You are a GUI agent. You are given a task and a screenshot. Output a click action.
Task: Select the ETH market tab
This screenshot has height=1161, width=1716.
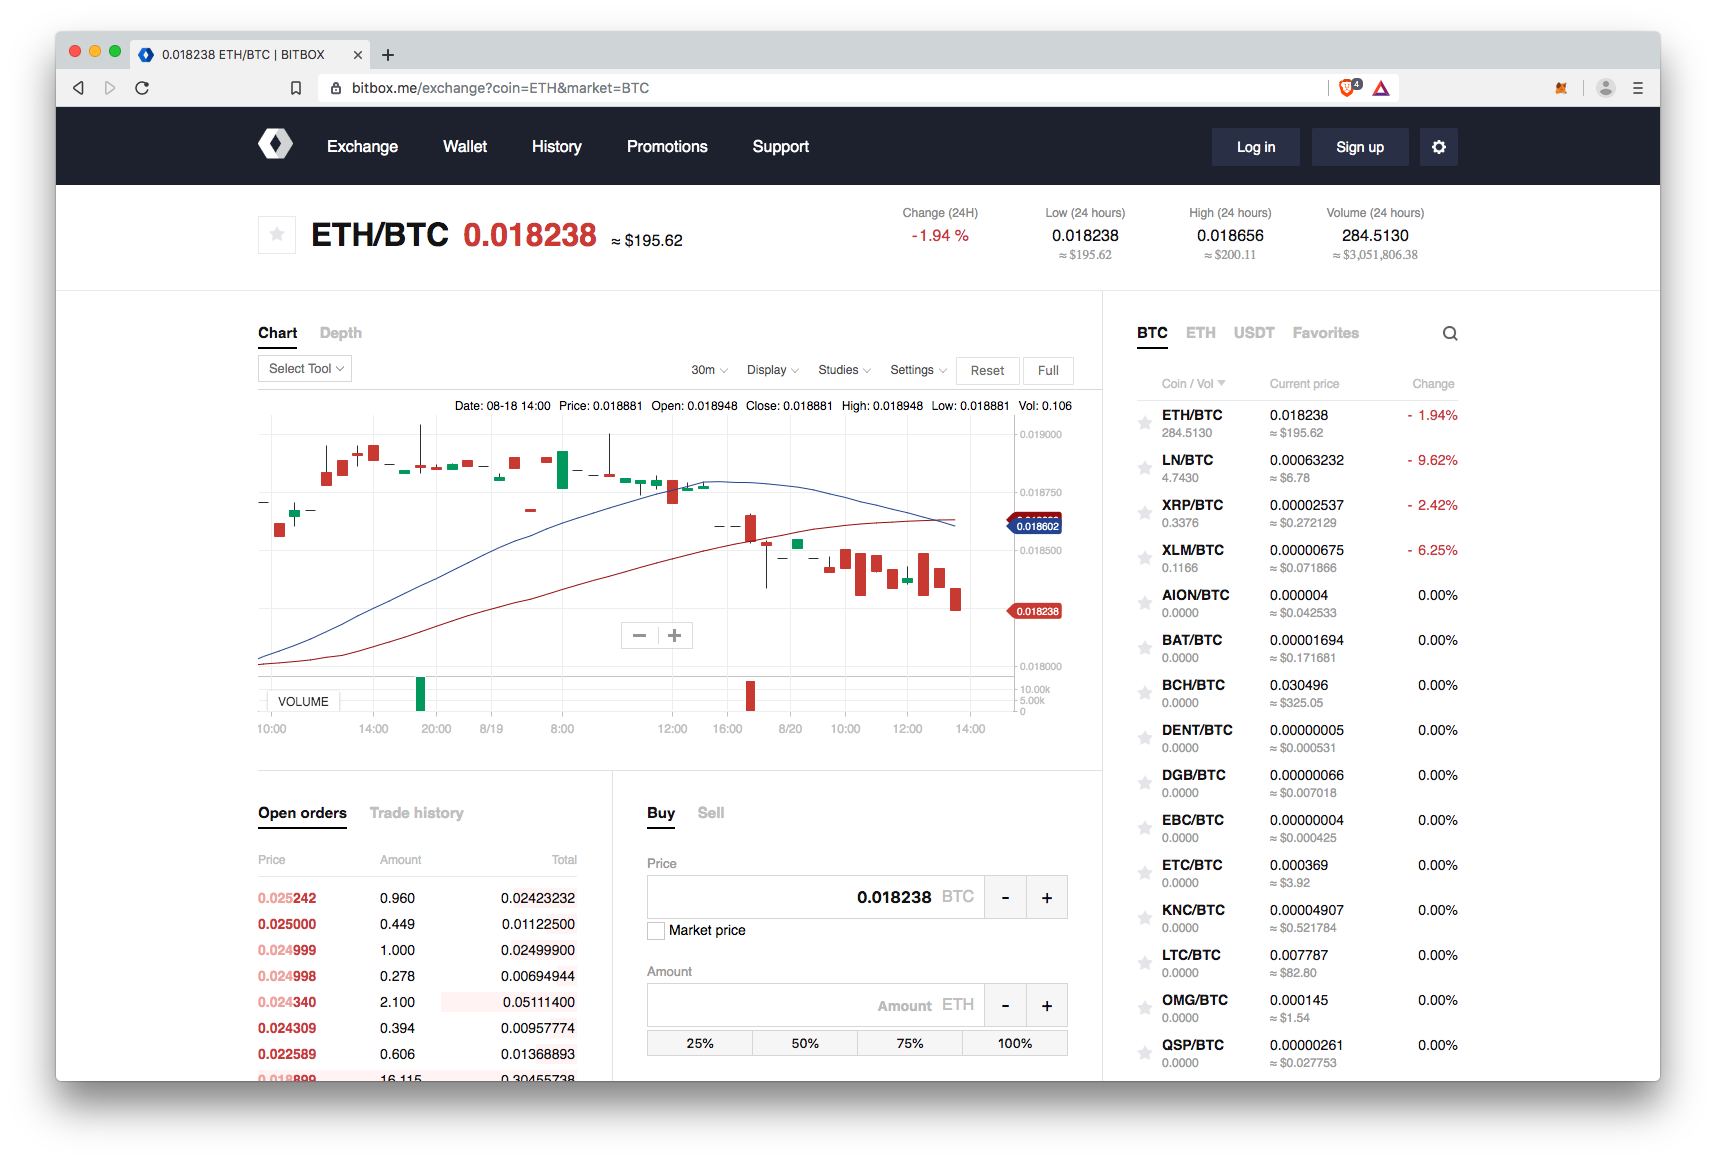click(x=1201, y=333)
